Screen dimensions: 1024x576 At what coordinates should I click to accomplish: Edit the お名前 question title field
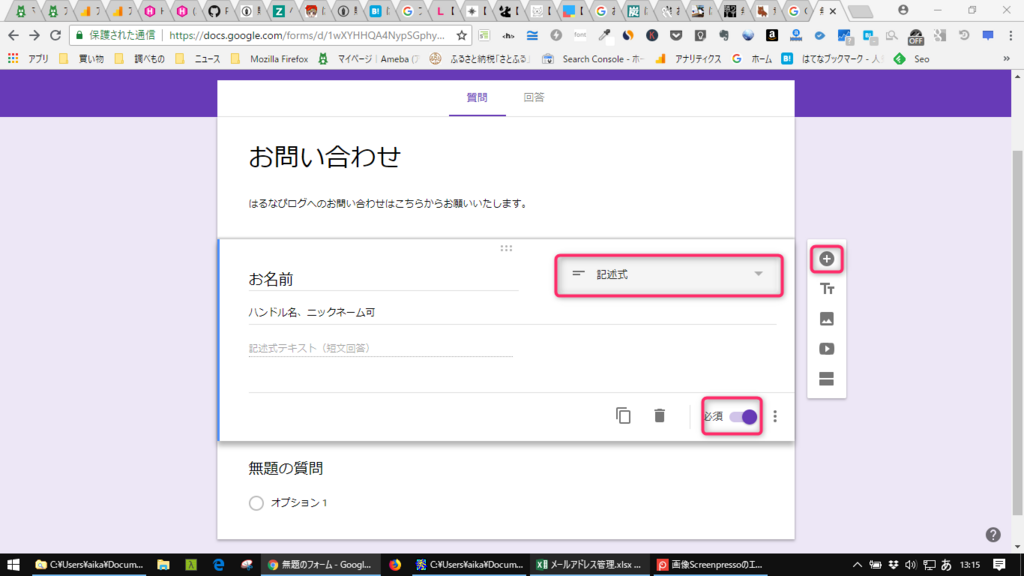(x=383, y=280)
